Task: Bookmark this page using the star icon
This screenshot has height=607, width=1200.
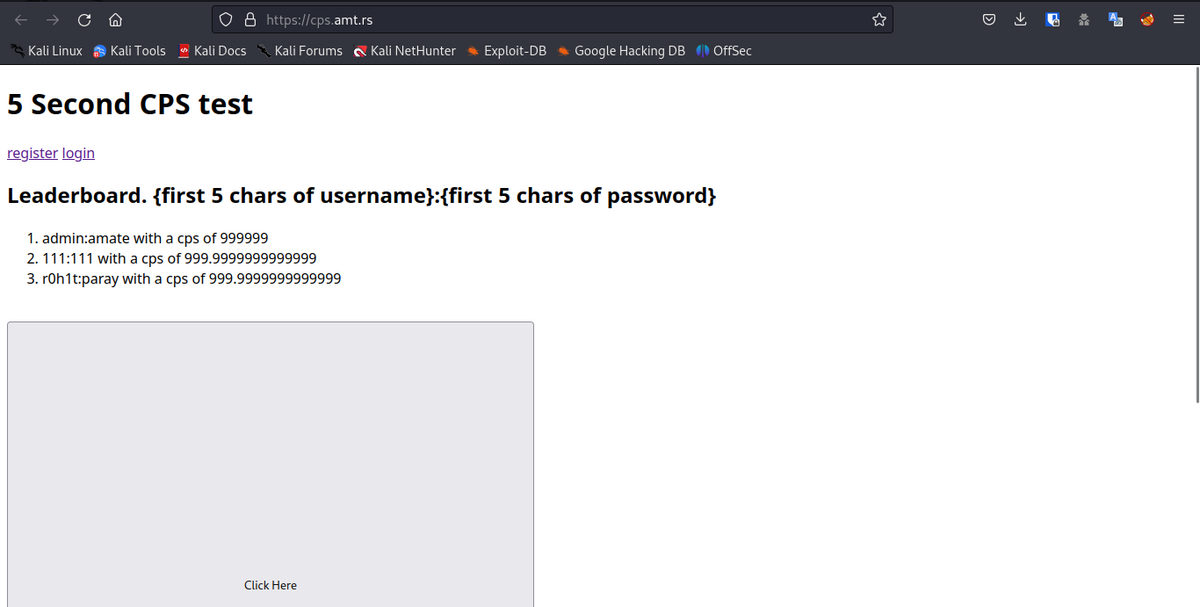Action: point(879,18)
